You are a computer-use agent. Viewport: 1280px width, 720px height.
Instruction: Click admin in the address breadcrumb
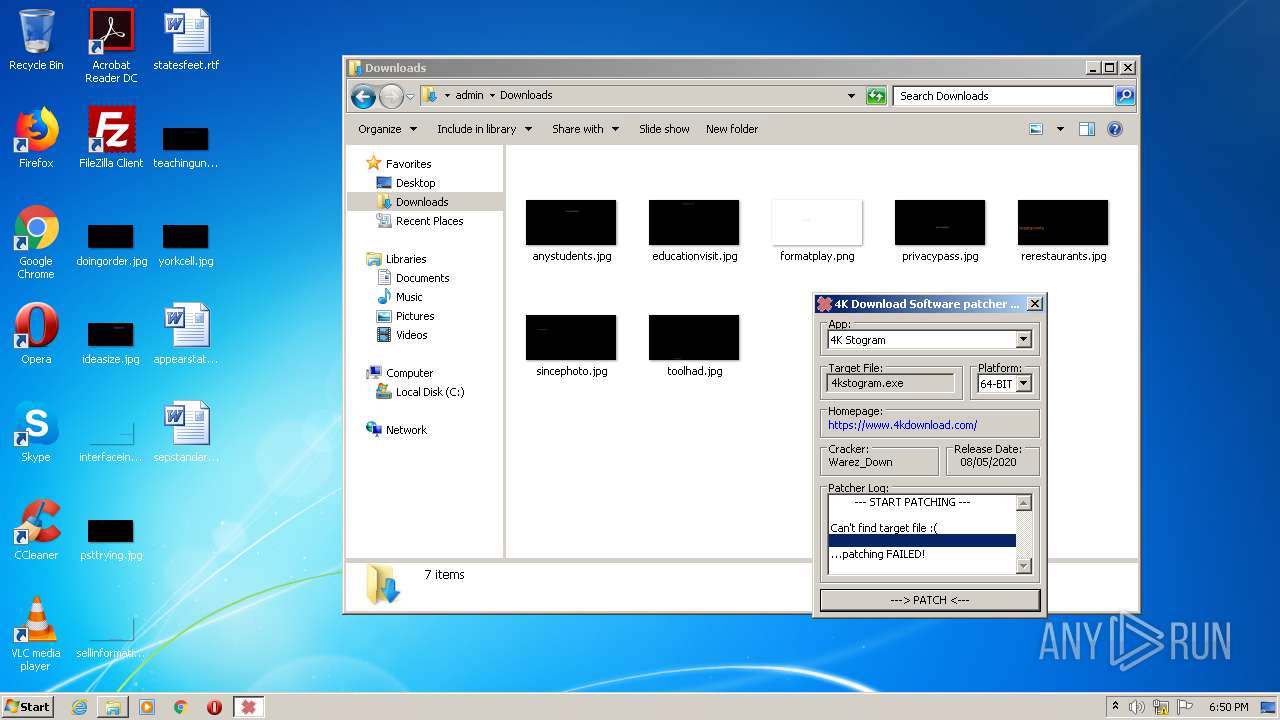point(469,96)
